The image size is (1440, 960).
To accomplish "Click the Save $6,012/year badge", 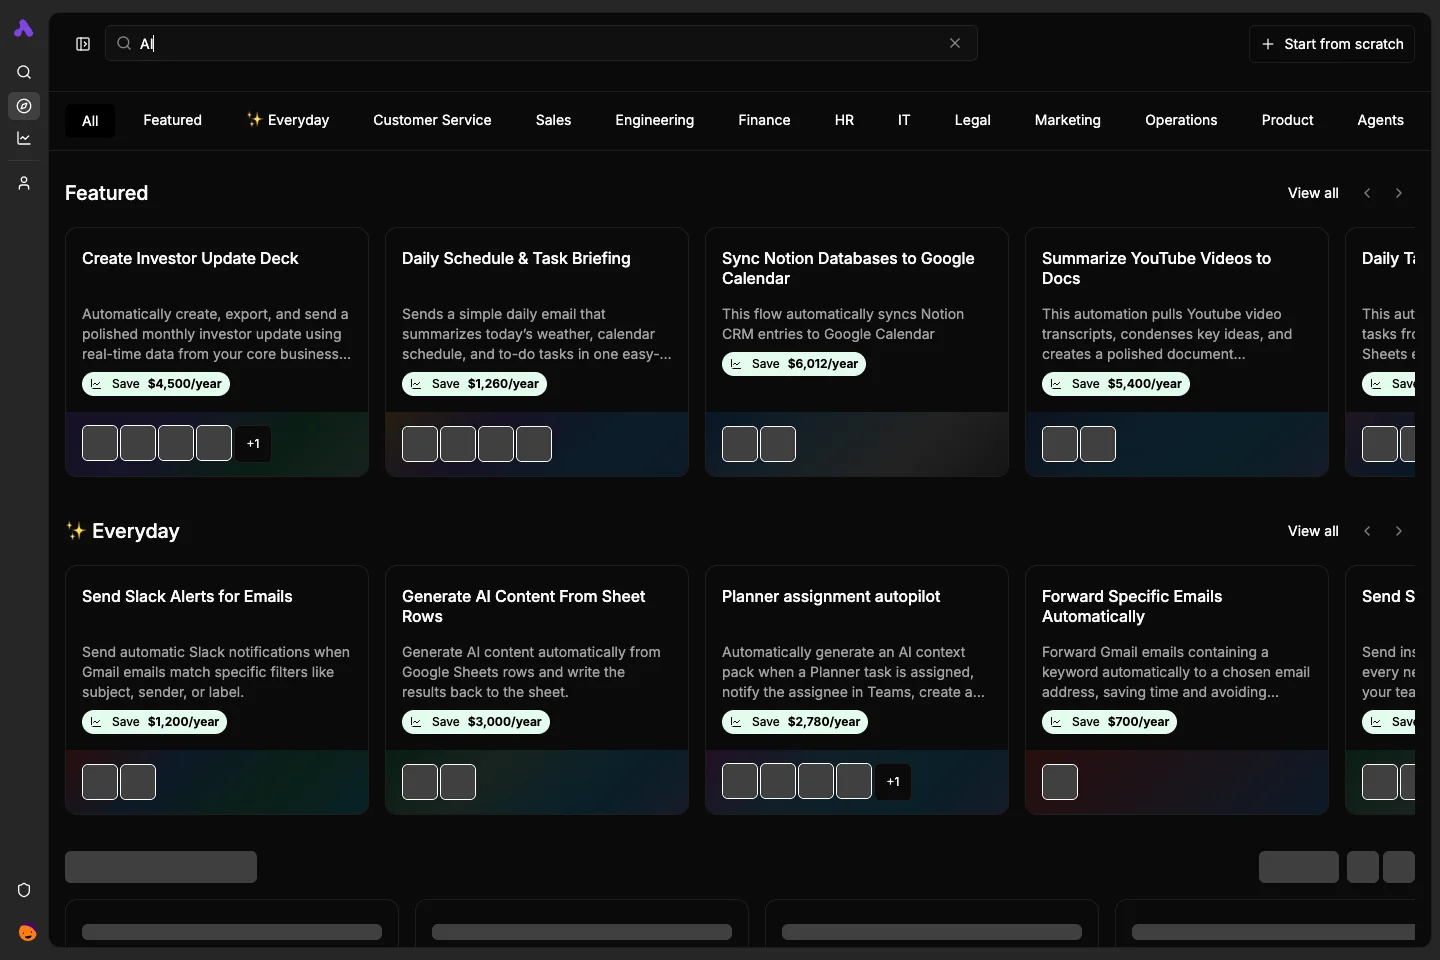I will coord(794,364).
